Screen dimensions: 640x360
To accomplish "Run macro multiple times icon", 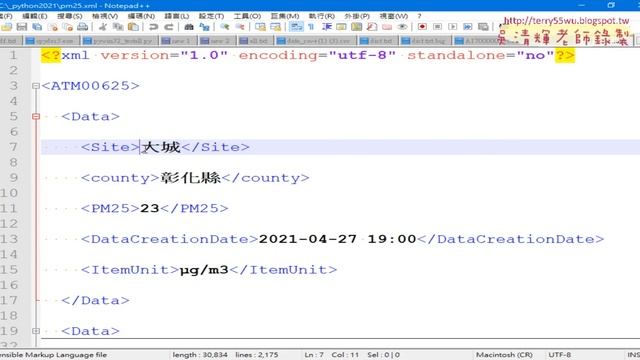I will tap(468, 27).
